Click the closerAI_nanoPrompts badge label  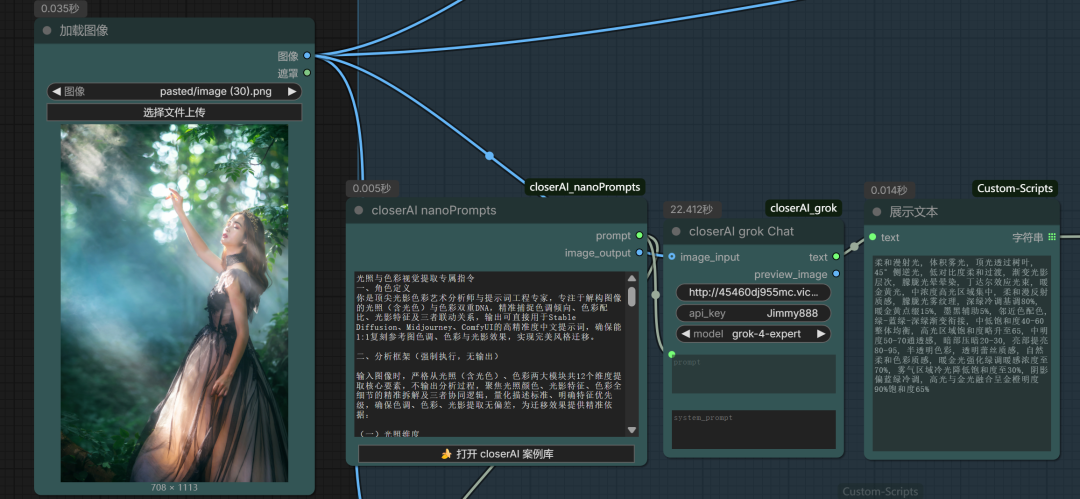(x=585, y=187)
